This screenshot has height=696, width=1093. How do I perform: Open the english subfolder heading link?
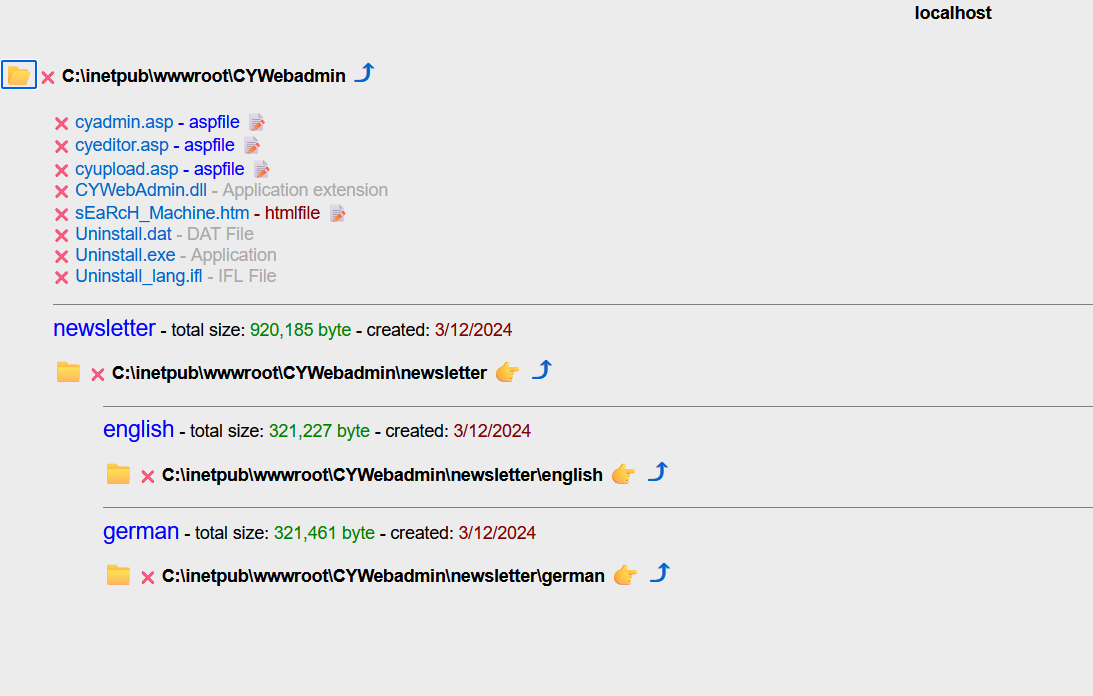(x=138, y=429)
